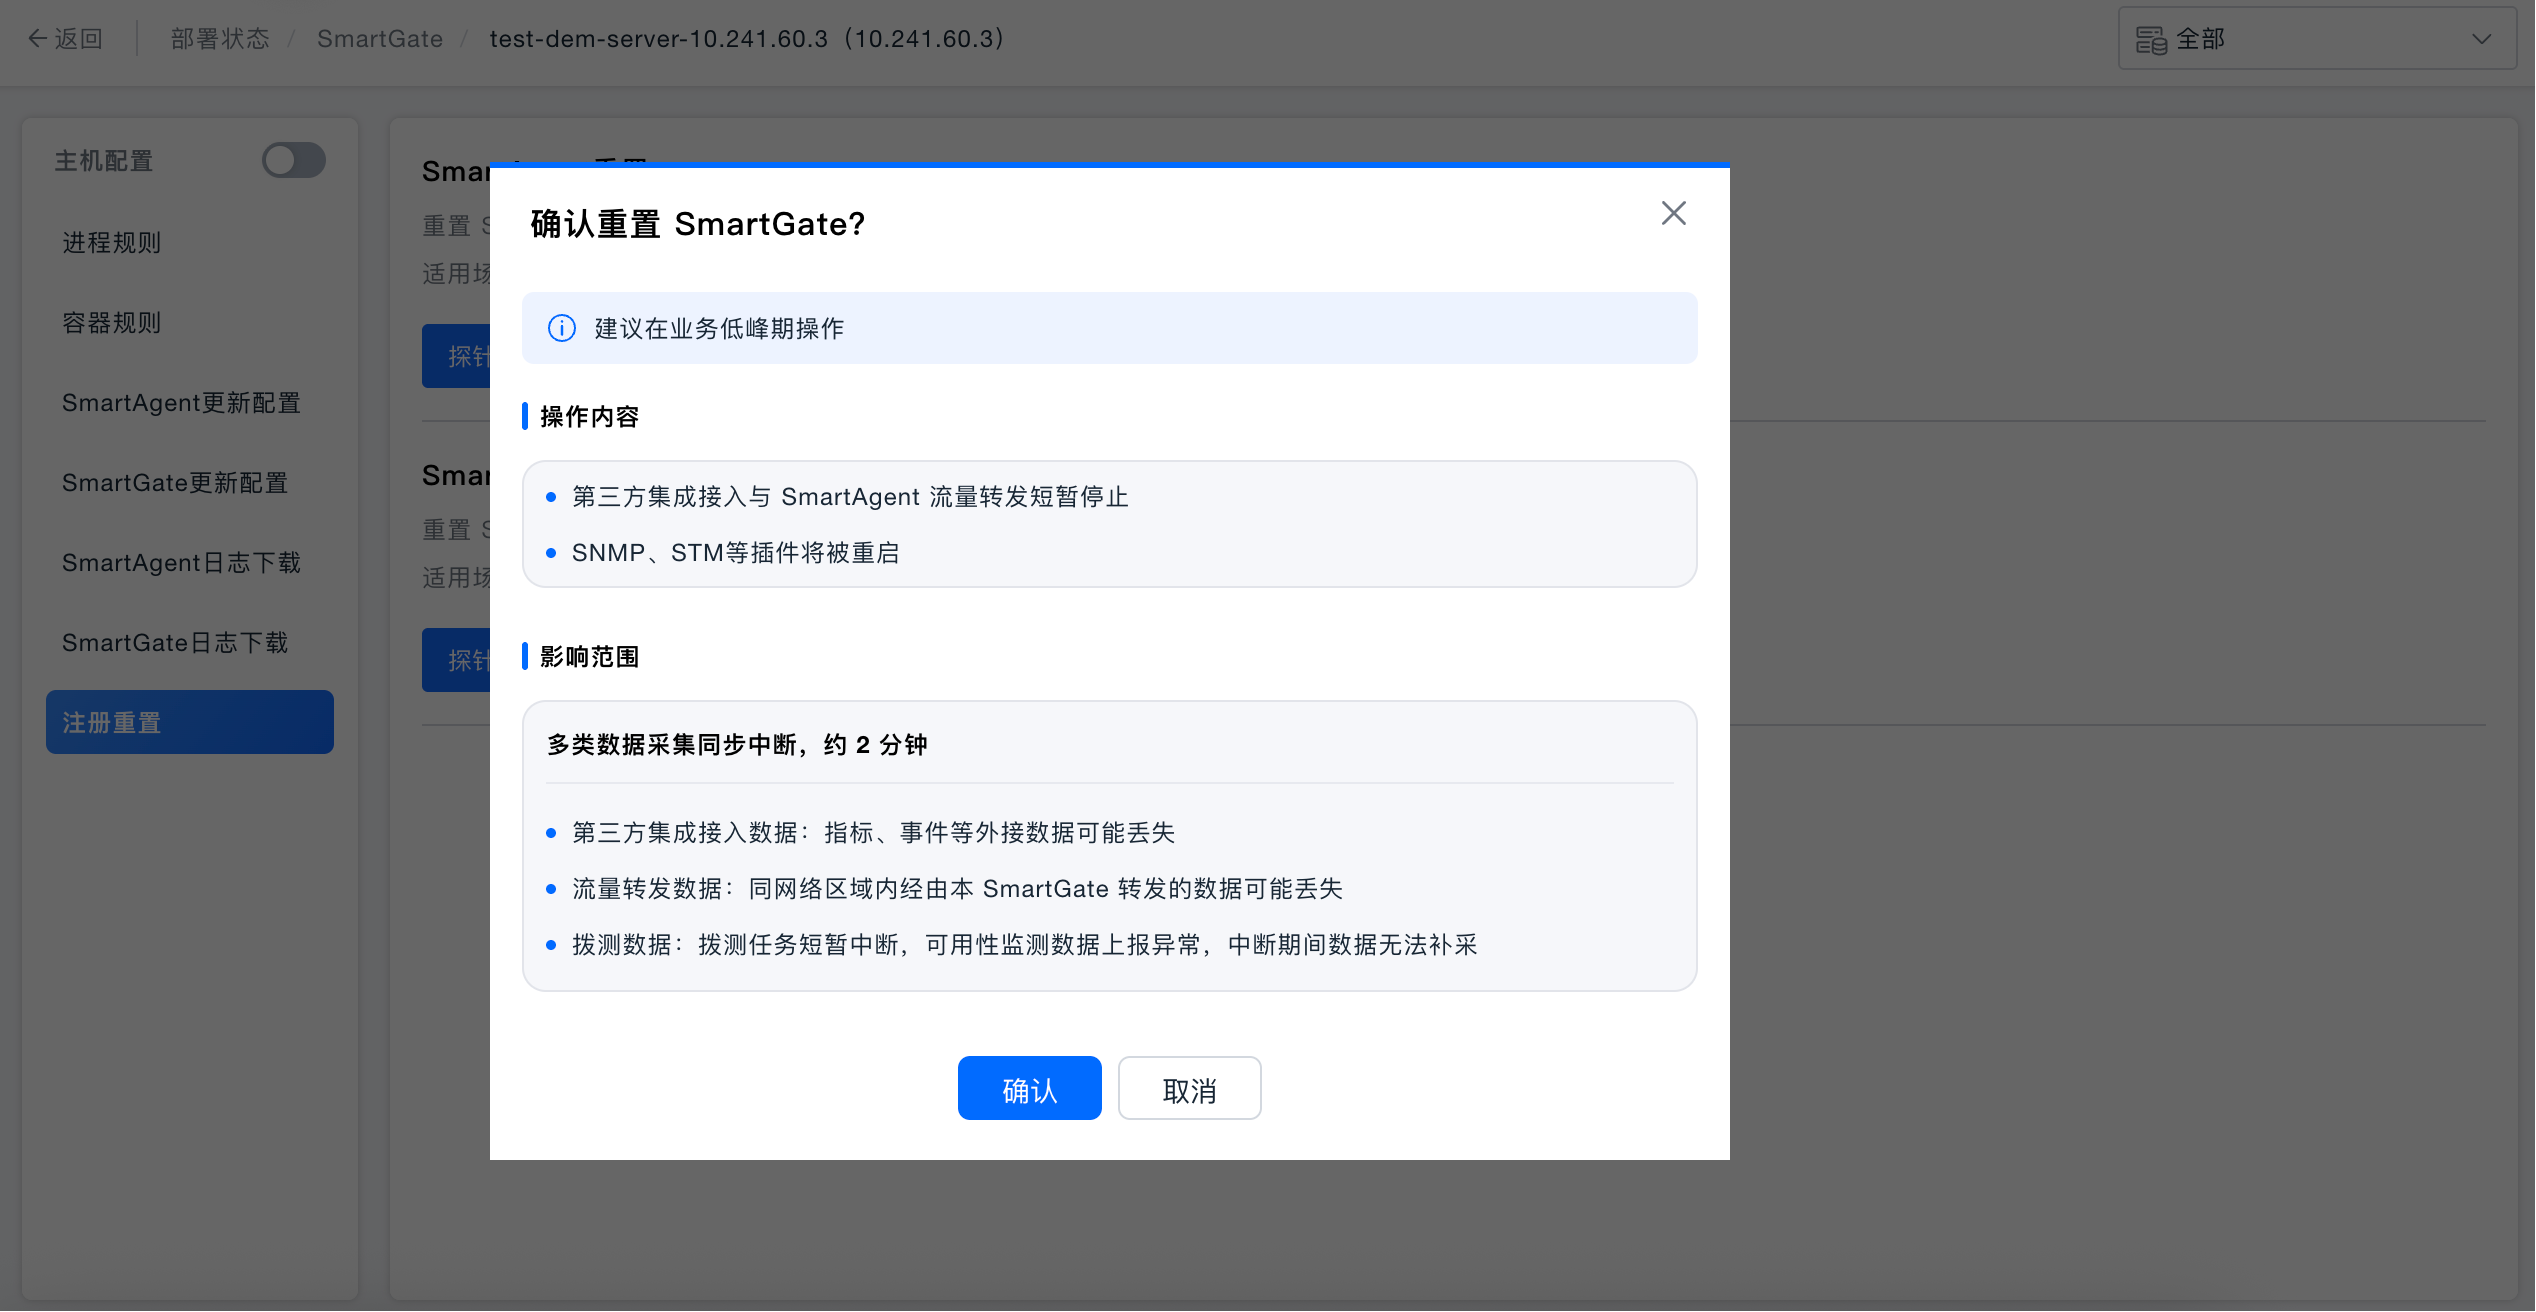
Task: Select 容器规则 in the sidebar
Action: coord(111,322)
